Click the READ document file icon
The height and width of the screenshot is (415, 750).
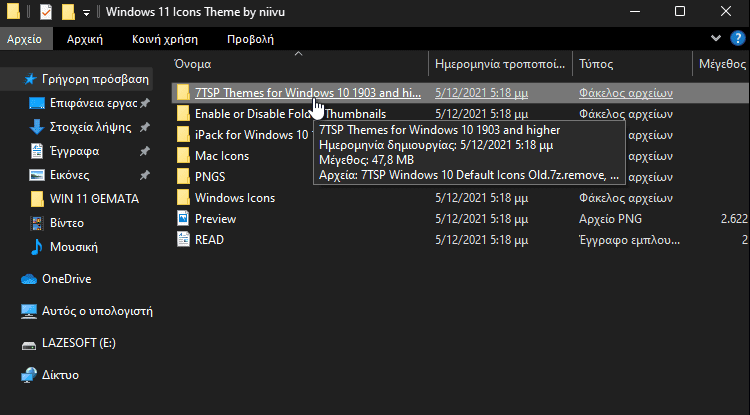coord(183,240)
